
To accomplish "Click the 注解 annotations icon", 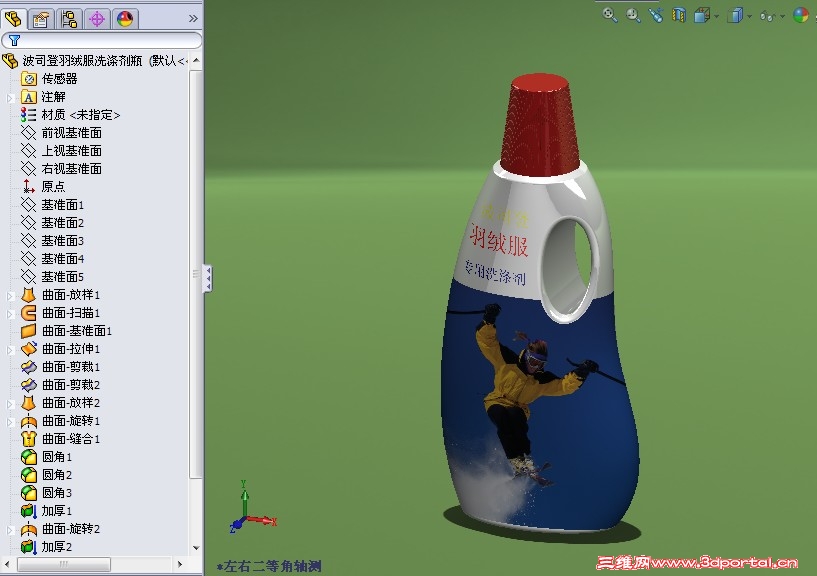I will point(29,97).
